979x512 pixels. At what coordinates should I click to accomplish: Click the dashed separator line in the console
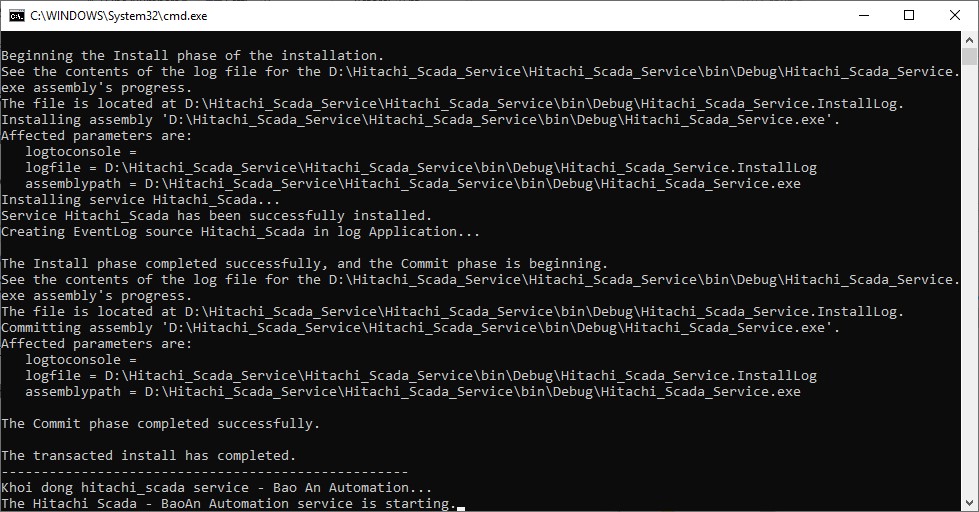204,472
